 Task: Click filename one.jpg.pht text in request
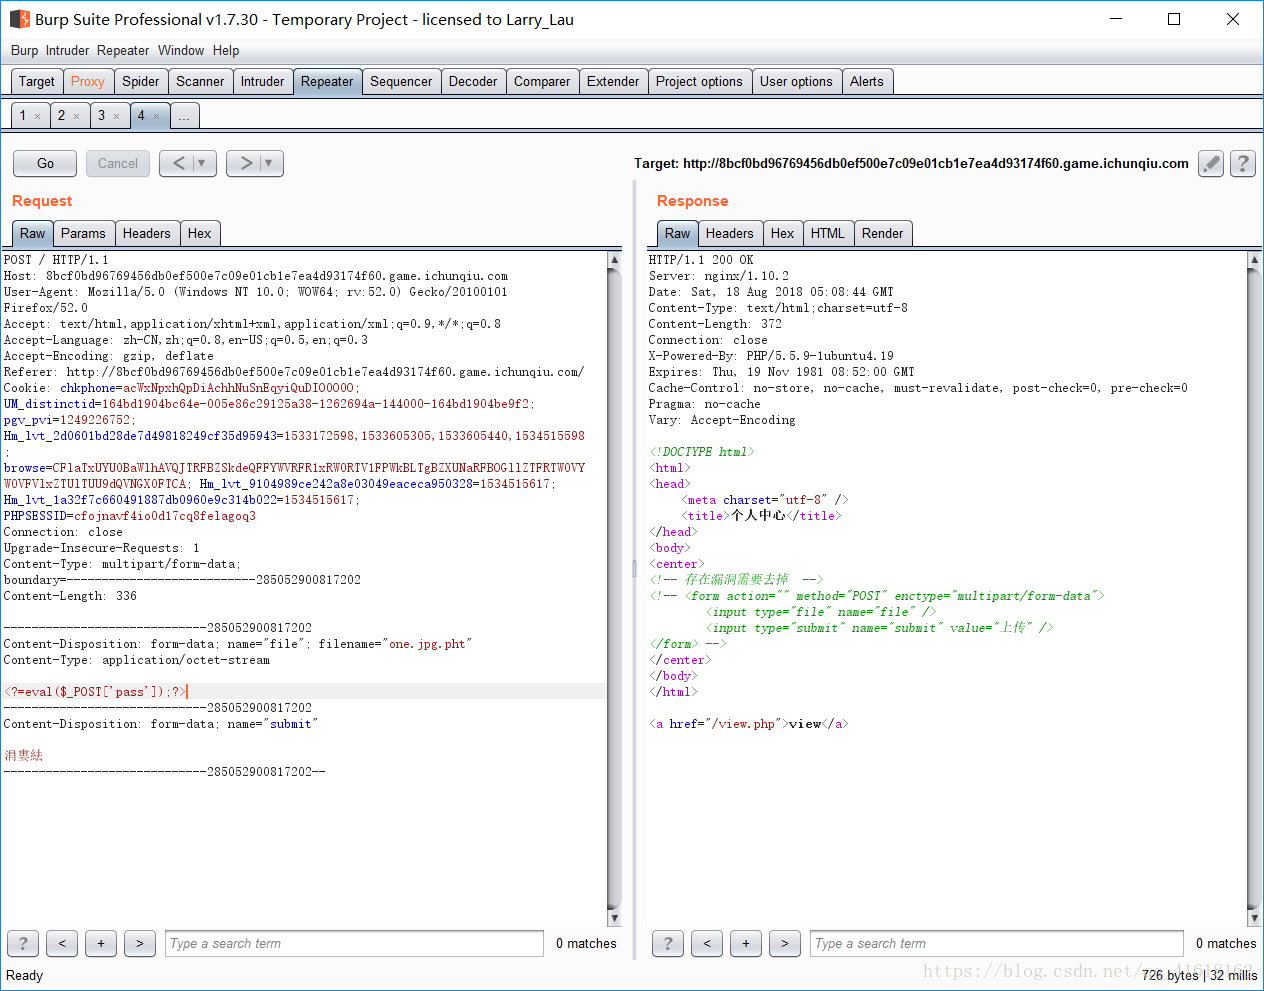pos(427,644)
